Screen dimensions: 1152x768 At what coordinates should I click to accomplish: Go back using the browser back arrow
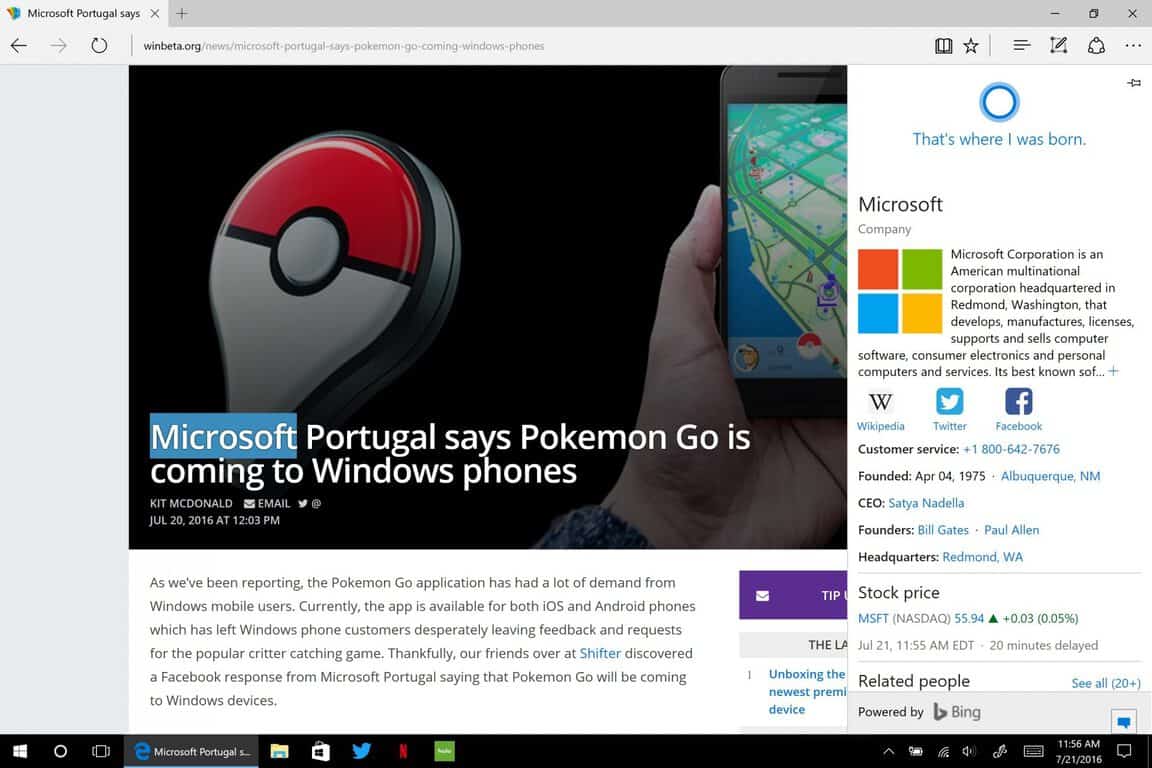click(19, 46)
